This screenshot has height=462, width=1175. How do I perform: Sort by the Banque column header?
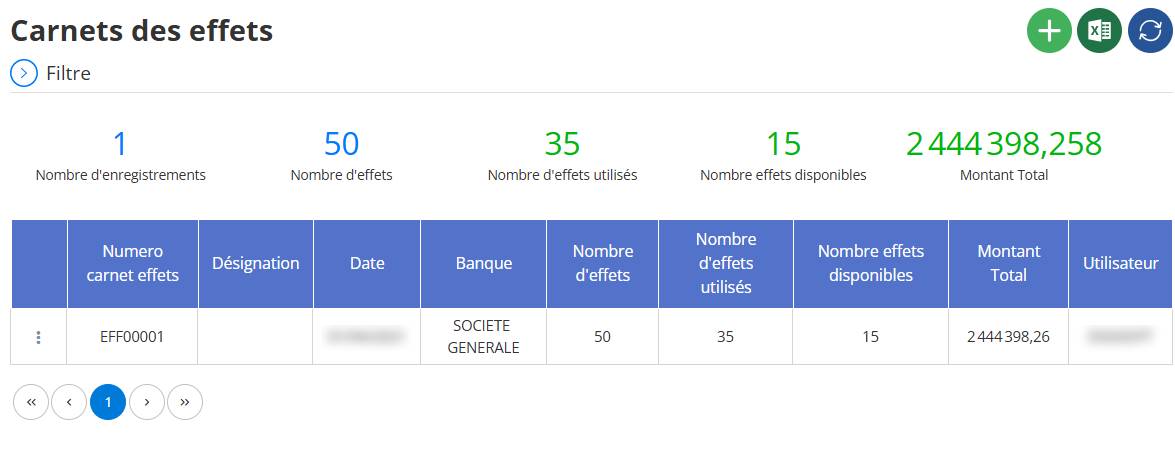pyautogui.click(x=484, y=264)
